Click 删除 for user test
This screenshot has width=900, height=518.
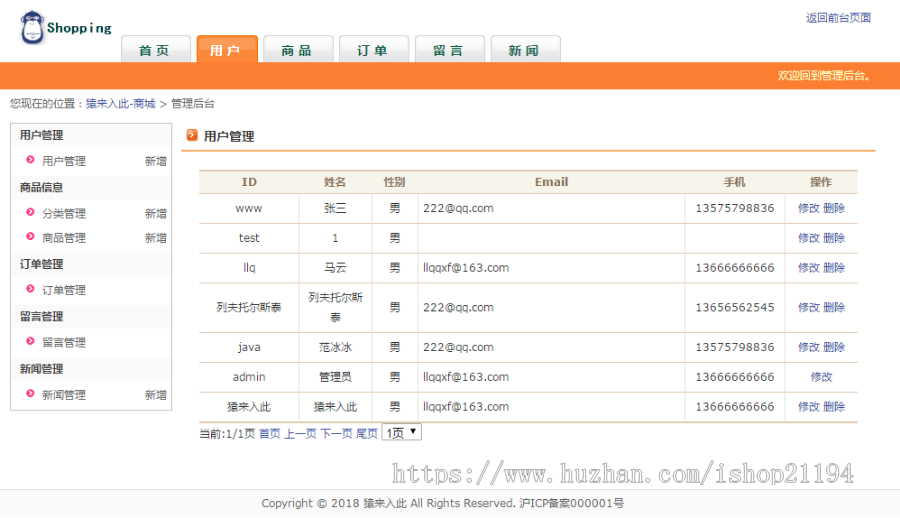click(834, 238)
